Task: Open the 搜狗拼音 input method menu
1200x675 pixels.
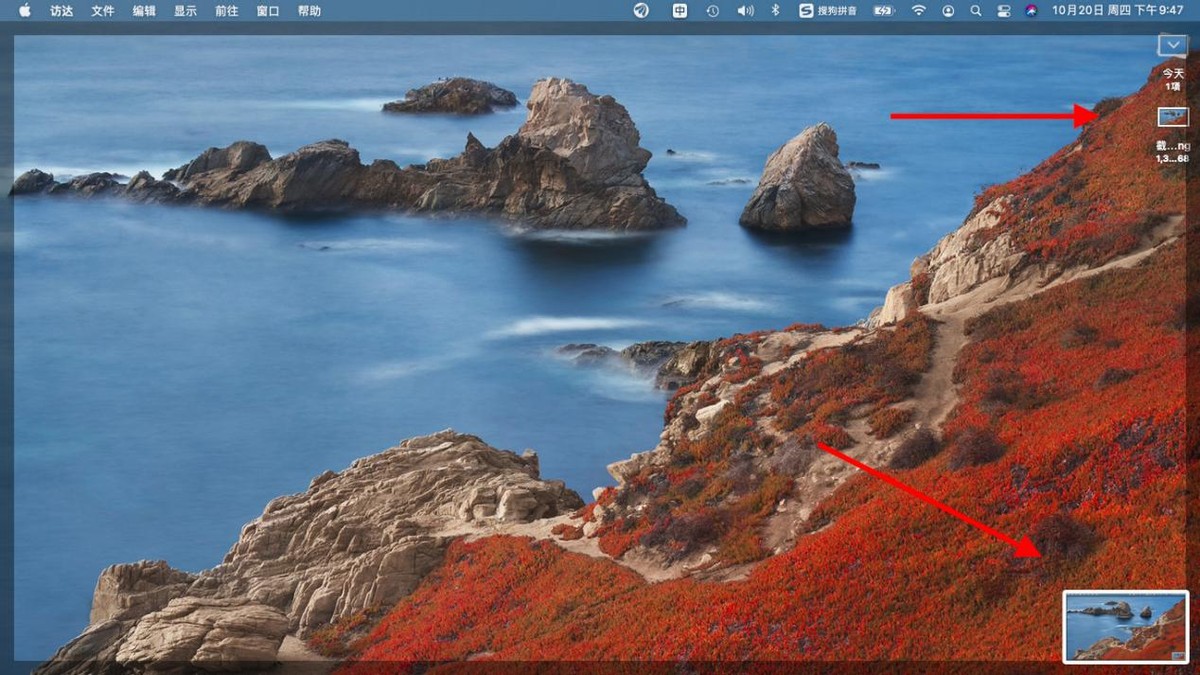Action: point(828,10)
